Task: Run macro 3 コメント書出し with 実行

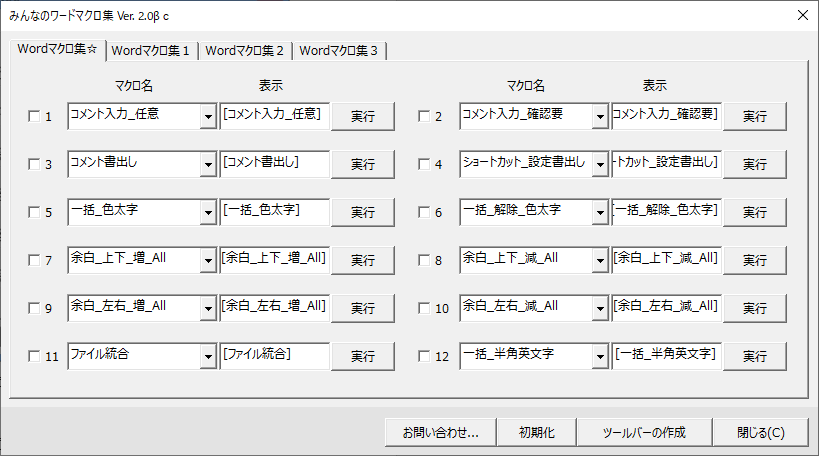Action: tap(363, 165)
